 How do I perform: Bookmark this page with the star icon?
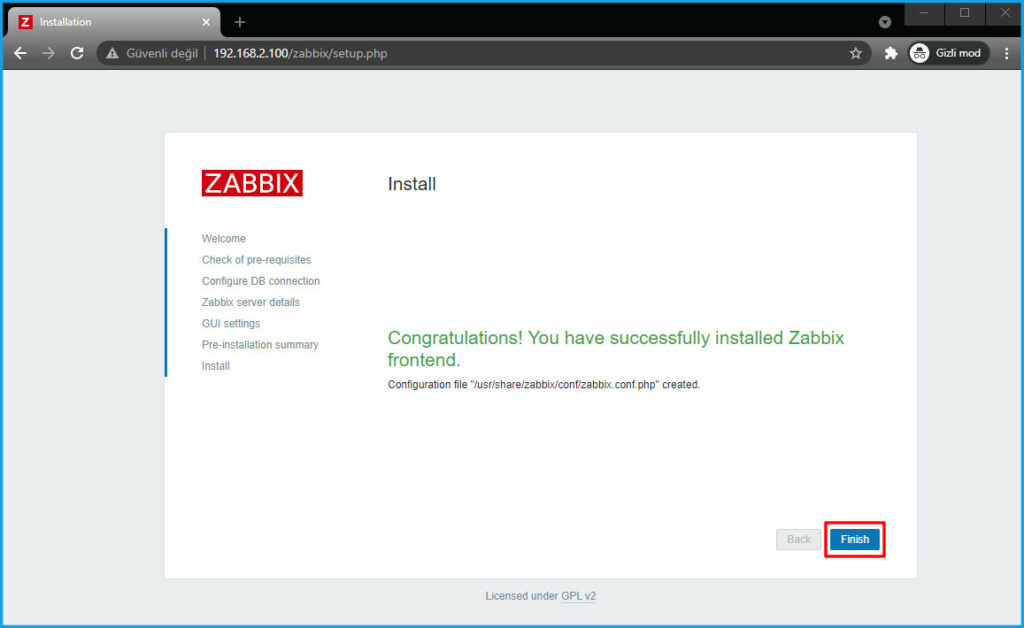tap(856, 54)
